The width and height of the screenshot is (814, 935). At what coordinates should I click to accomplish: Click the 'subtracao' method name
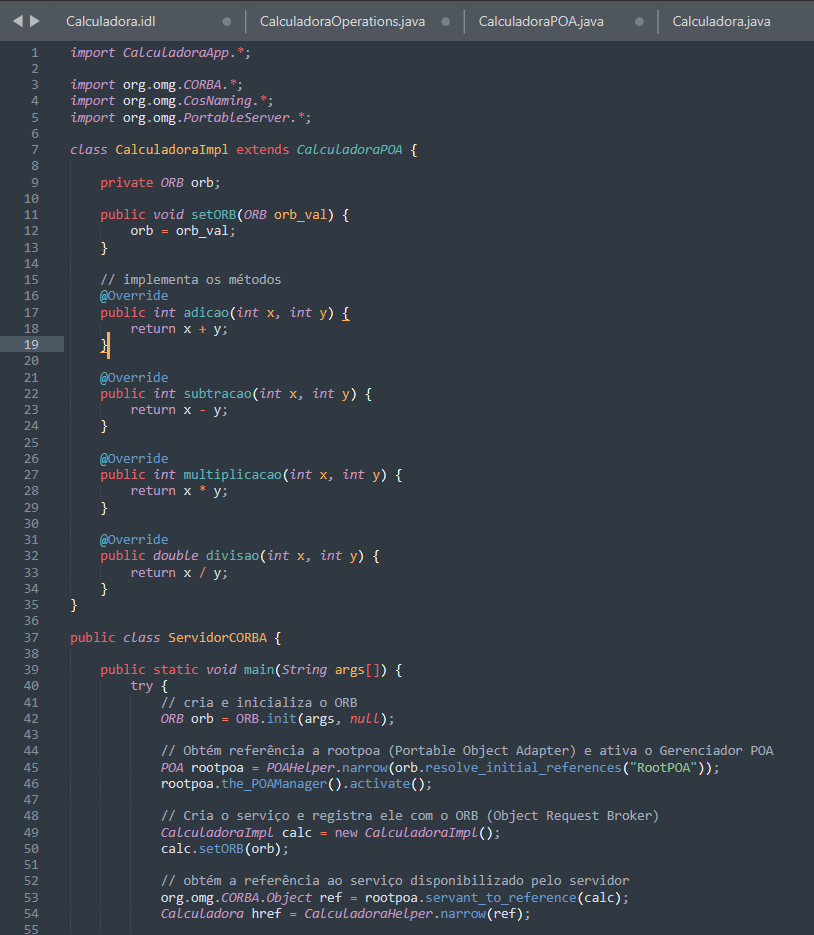pyautogui.click(x=218, y=394)
